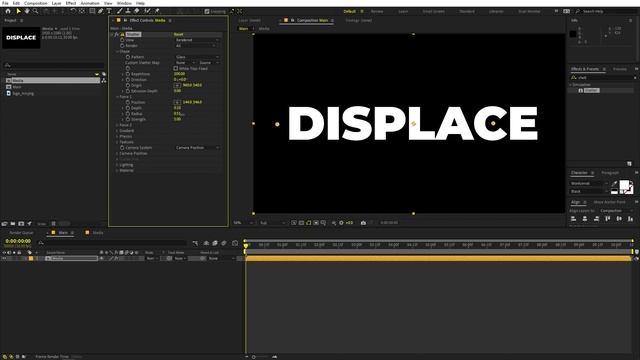This screenshot has height=360, width=640.
Task: Toggle Shatter effect fx switch
Action: click(117, 34)
